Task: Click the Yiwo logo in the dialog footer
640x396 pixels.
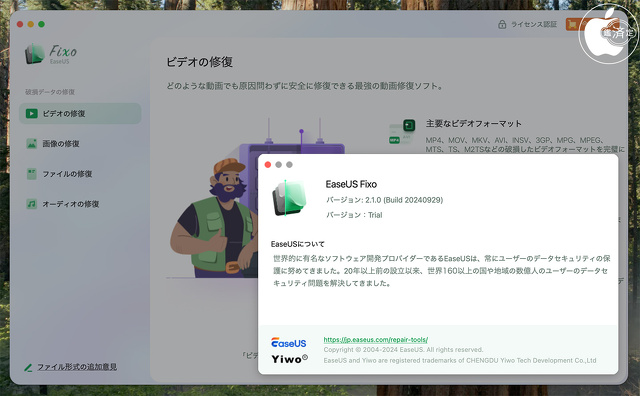Action: click(289, 359)
